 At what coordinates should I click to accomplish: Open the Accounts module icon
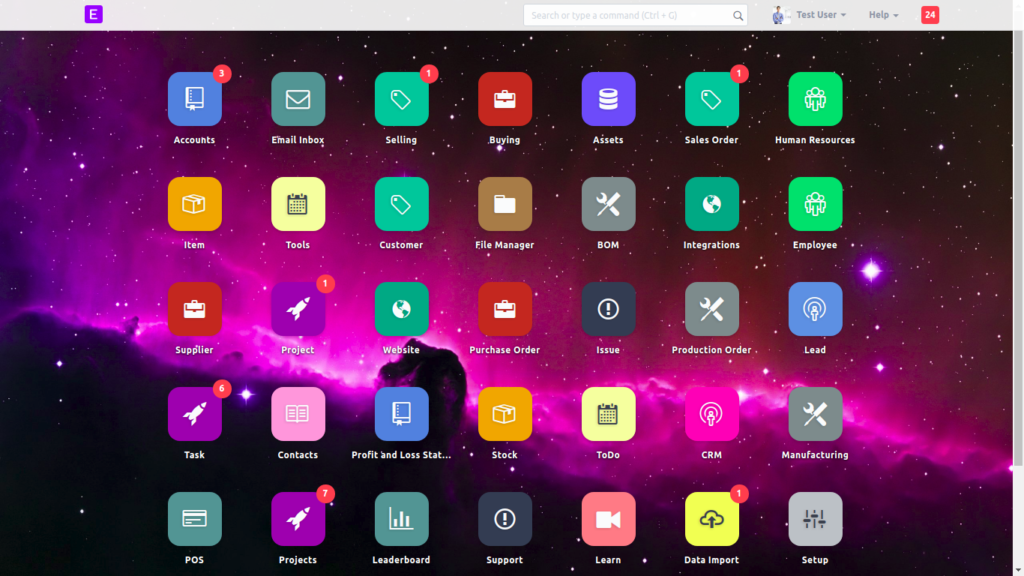194,99
